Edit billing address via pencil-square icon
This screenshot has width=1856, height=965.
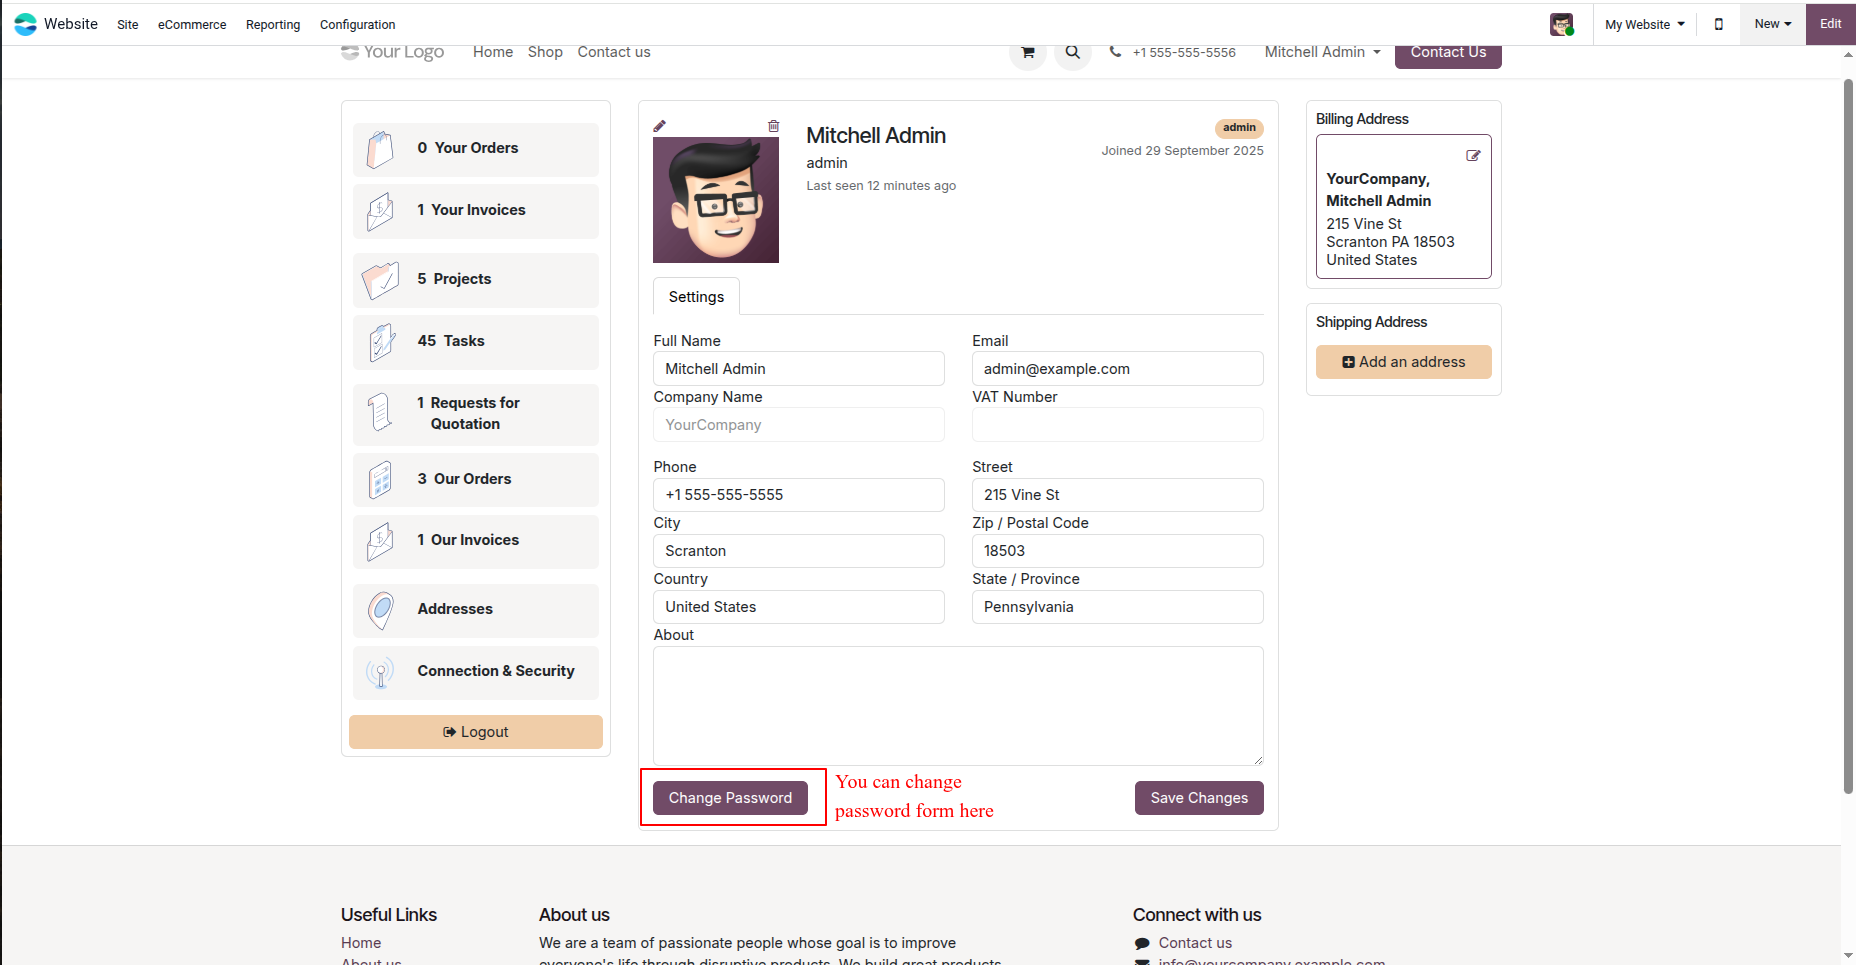tap(1473, 156)
